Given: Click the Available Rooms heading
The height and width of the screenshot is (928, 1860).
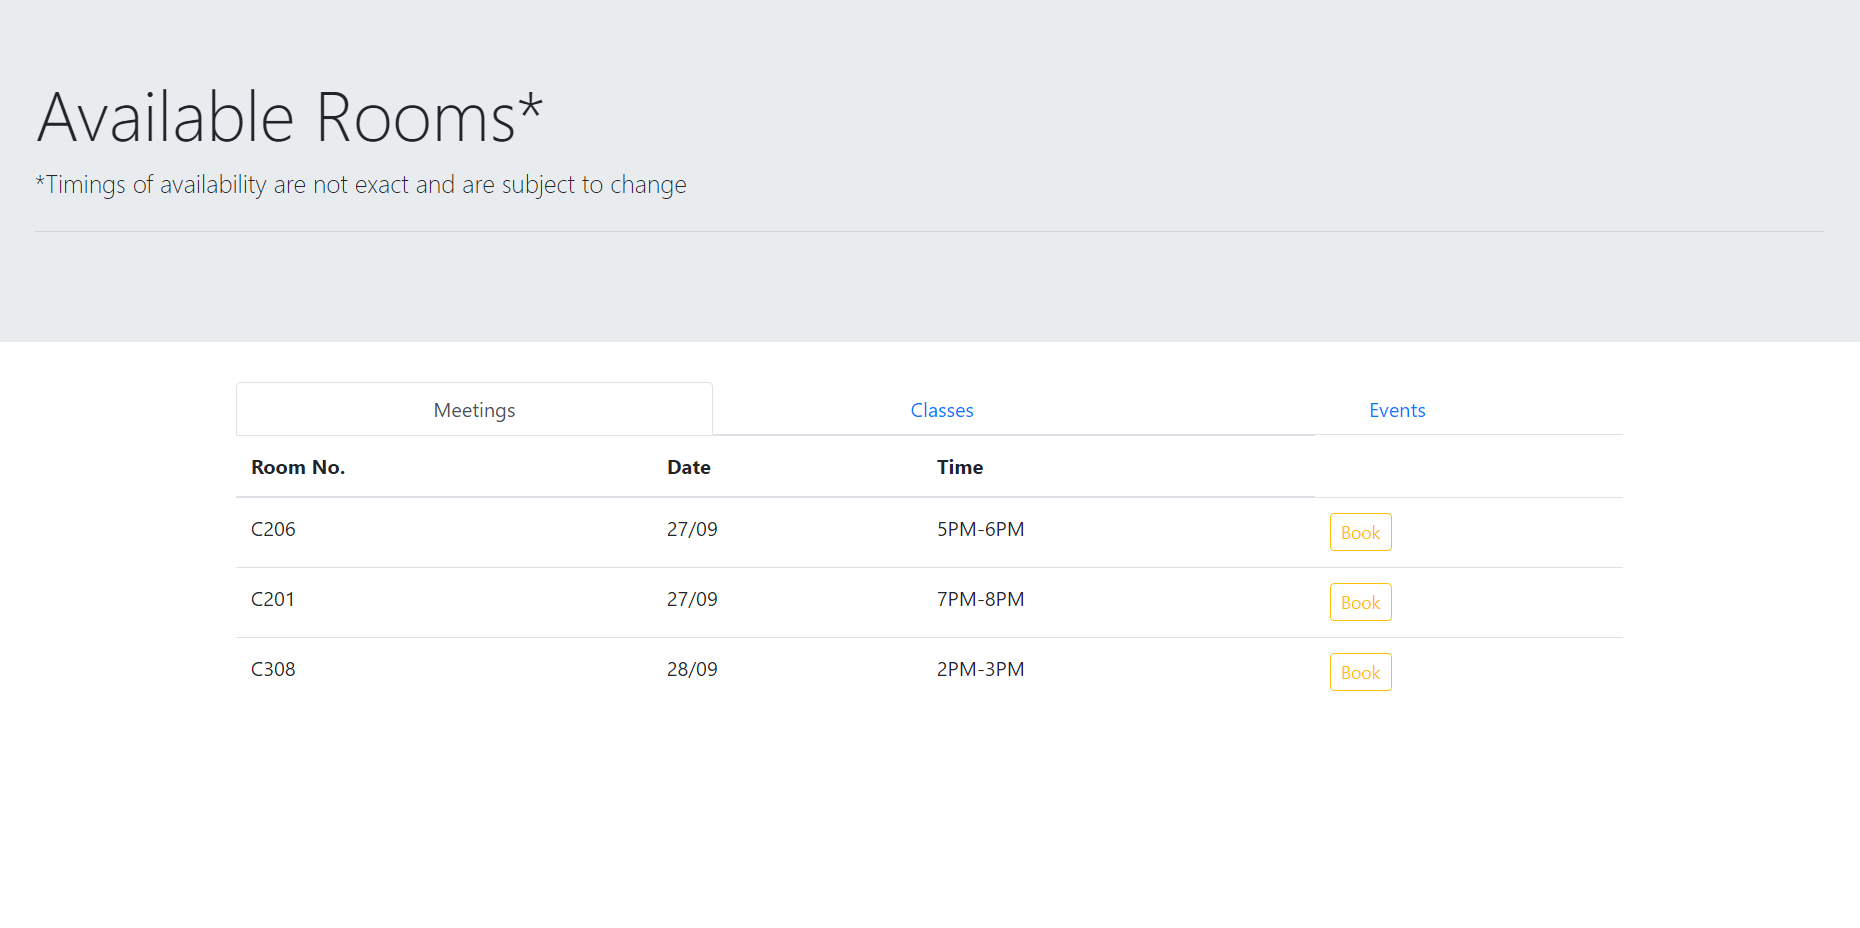Looking at the screenshot, I should coord(290,118).
